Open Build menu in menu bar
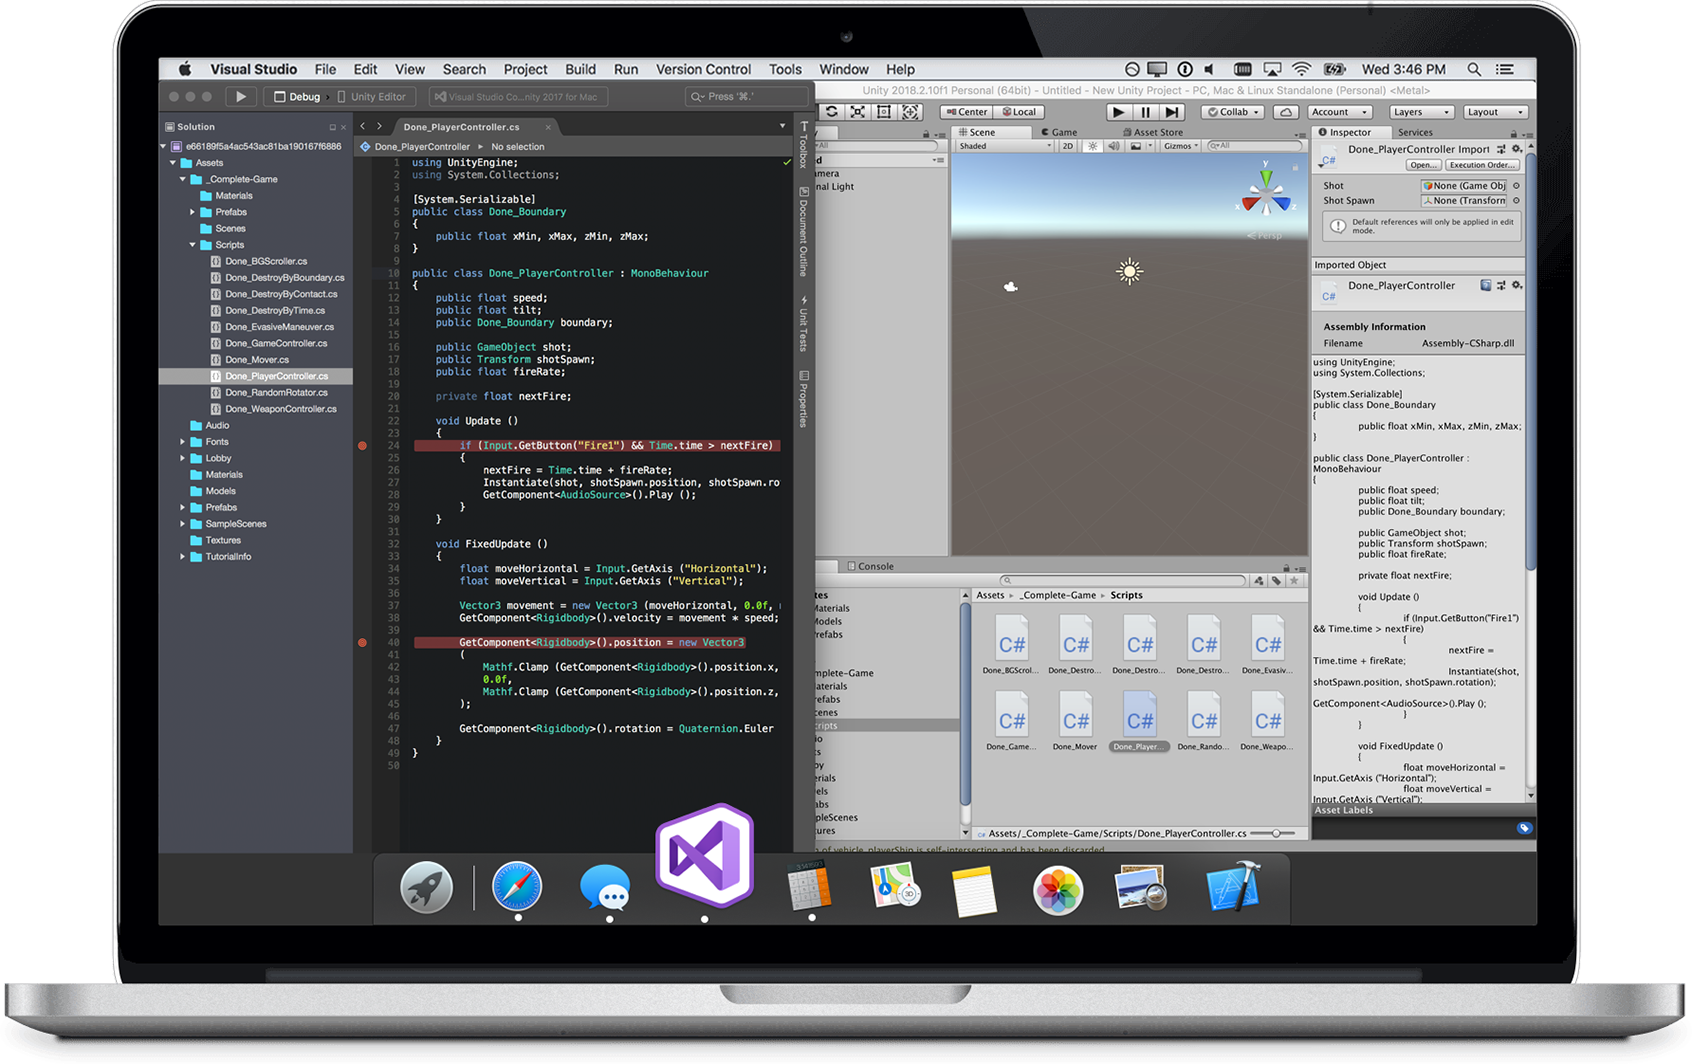Screen dimensions: 1692x1064 tap(580, 69)
